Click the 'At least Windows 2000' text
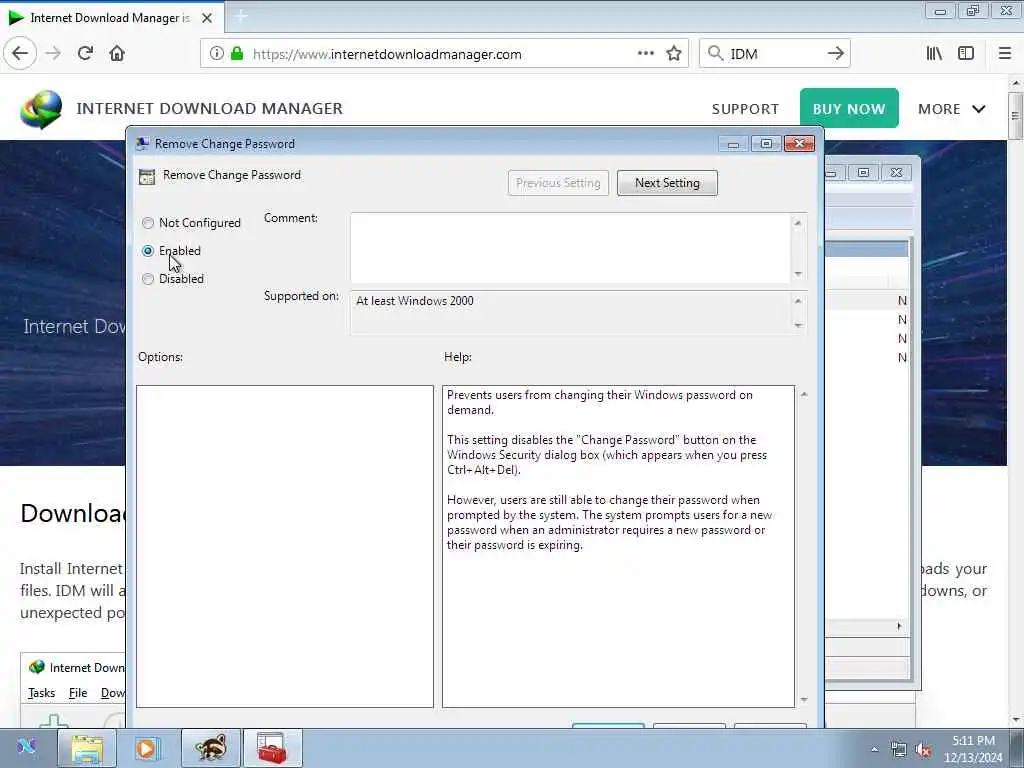This screenshot has height=768, width=1024. [415, 301]
